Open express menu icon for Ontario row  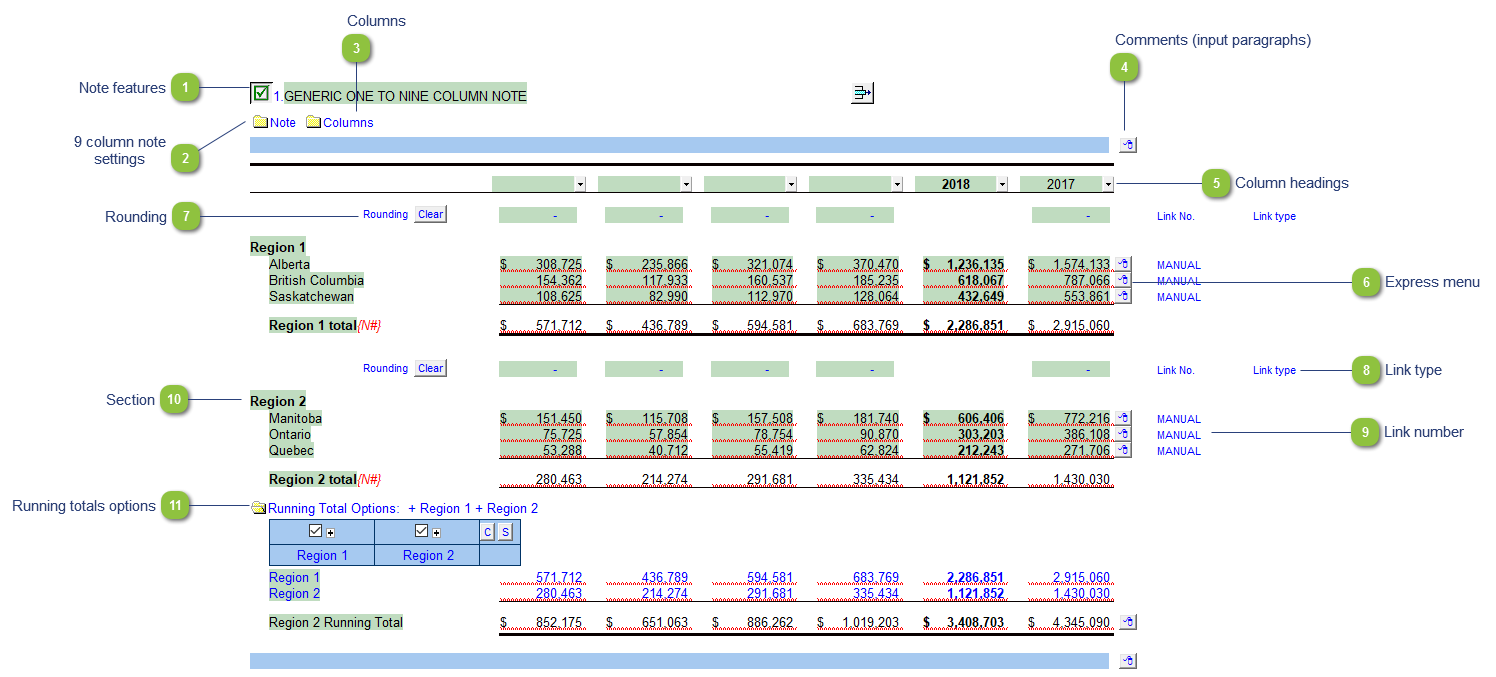(x=1123, y=434)
